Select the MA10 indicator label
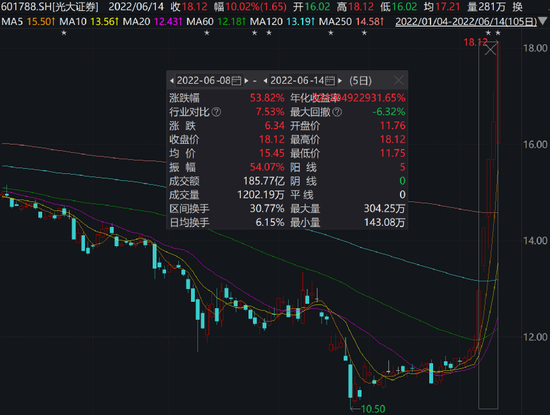 (x=73, y=22)
